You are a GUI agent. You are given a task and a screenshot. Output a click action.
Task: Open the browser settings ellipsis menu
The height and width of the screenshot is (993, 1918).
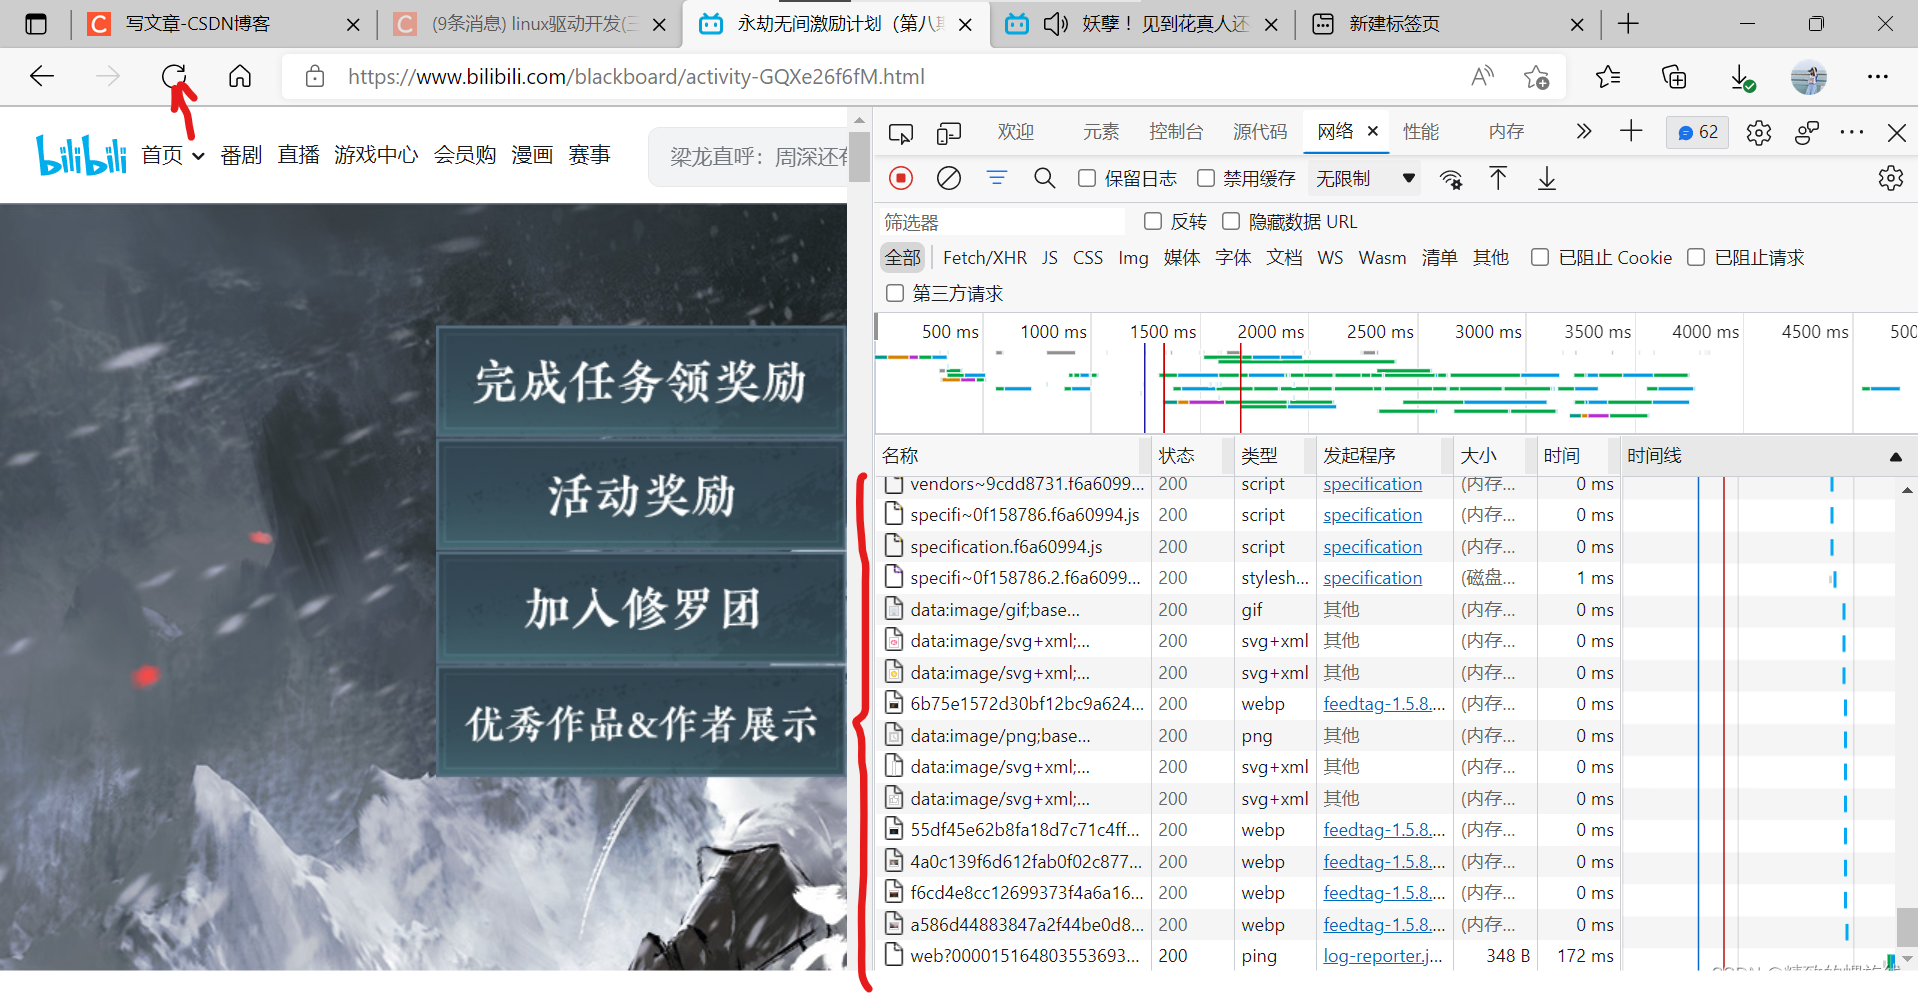click(x=1877, y=76)
